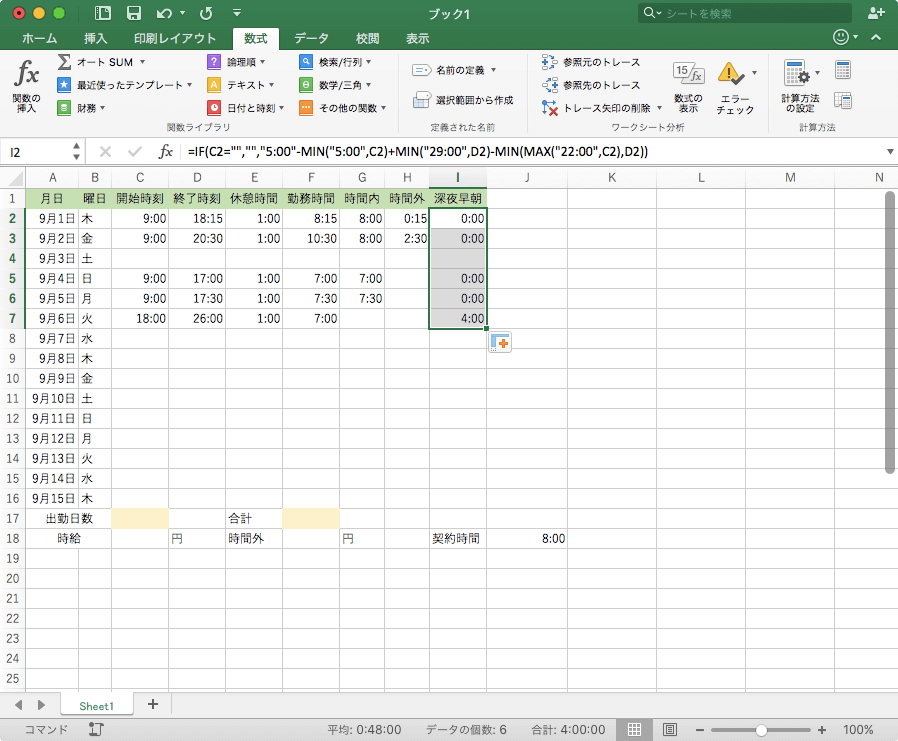The height and width of the screenshot is (741, 898).
Task: Click the sheet search field
Action: [745, 13]
